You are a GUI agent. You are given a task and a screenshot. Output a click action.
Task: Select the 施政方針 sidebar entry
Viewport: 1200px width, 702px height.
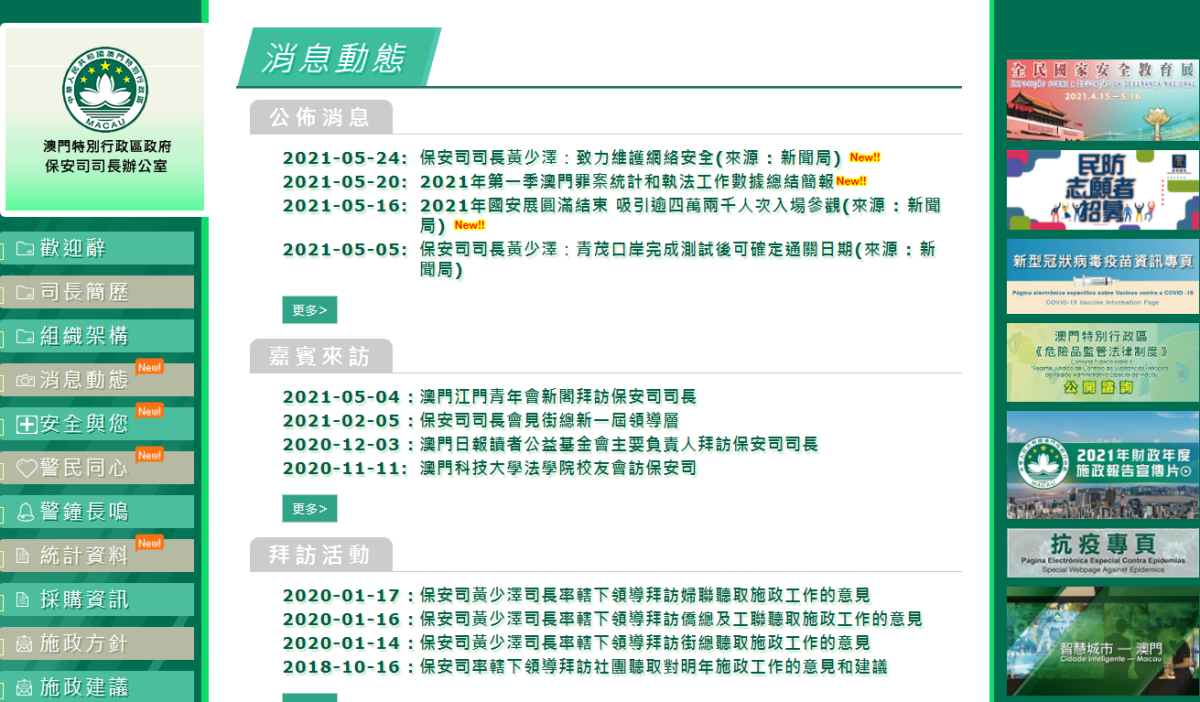(85, 645)
